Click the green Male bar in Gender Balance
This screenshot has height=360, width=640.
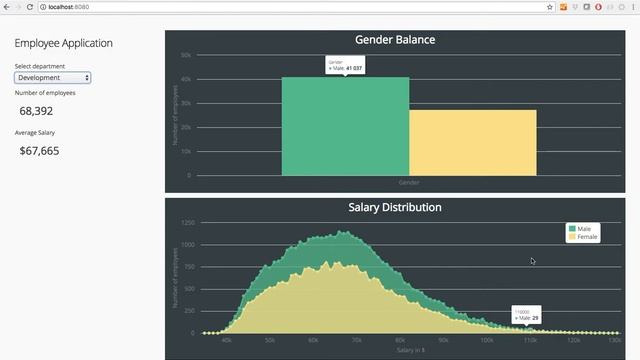[345, 127]
